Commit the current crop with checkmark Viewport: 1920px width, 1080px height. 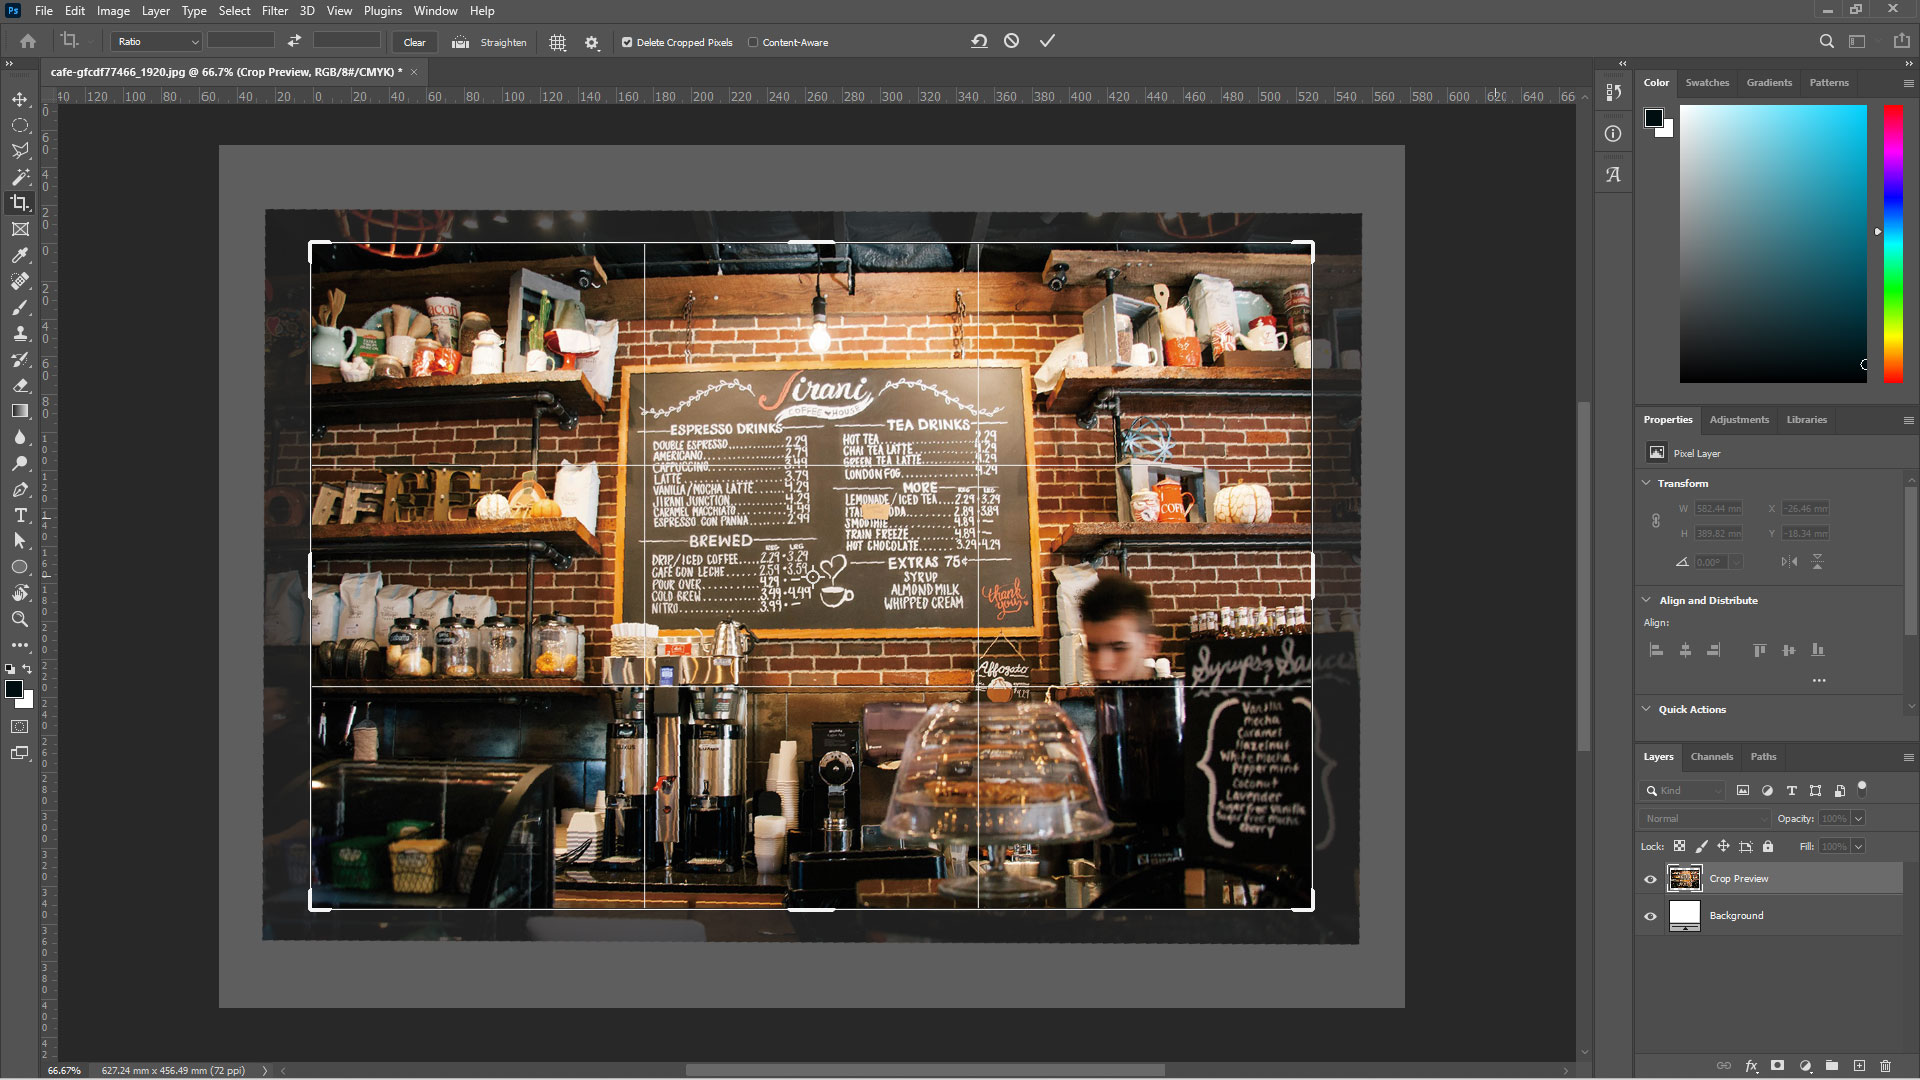pos(1047,41)
